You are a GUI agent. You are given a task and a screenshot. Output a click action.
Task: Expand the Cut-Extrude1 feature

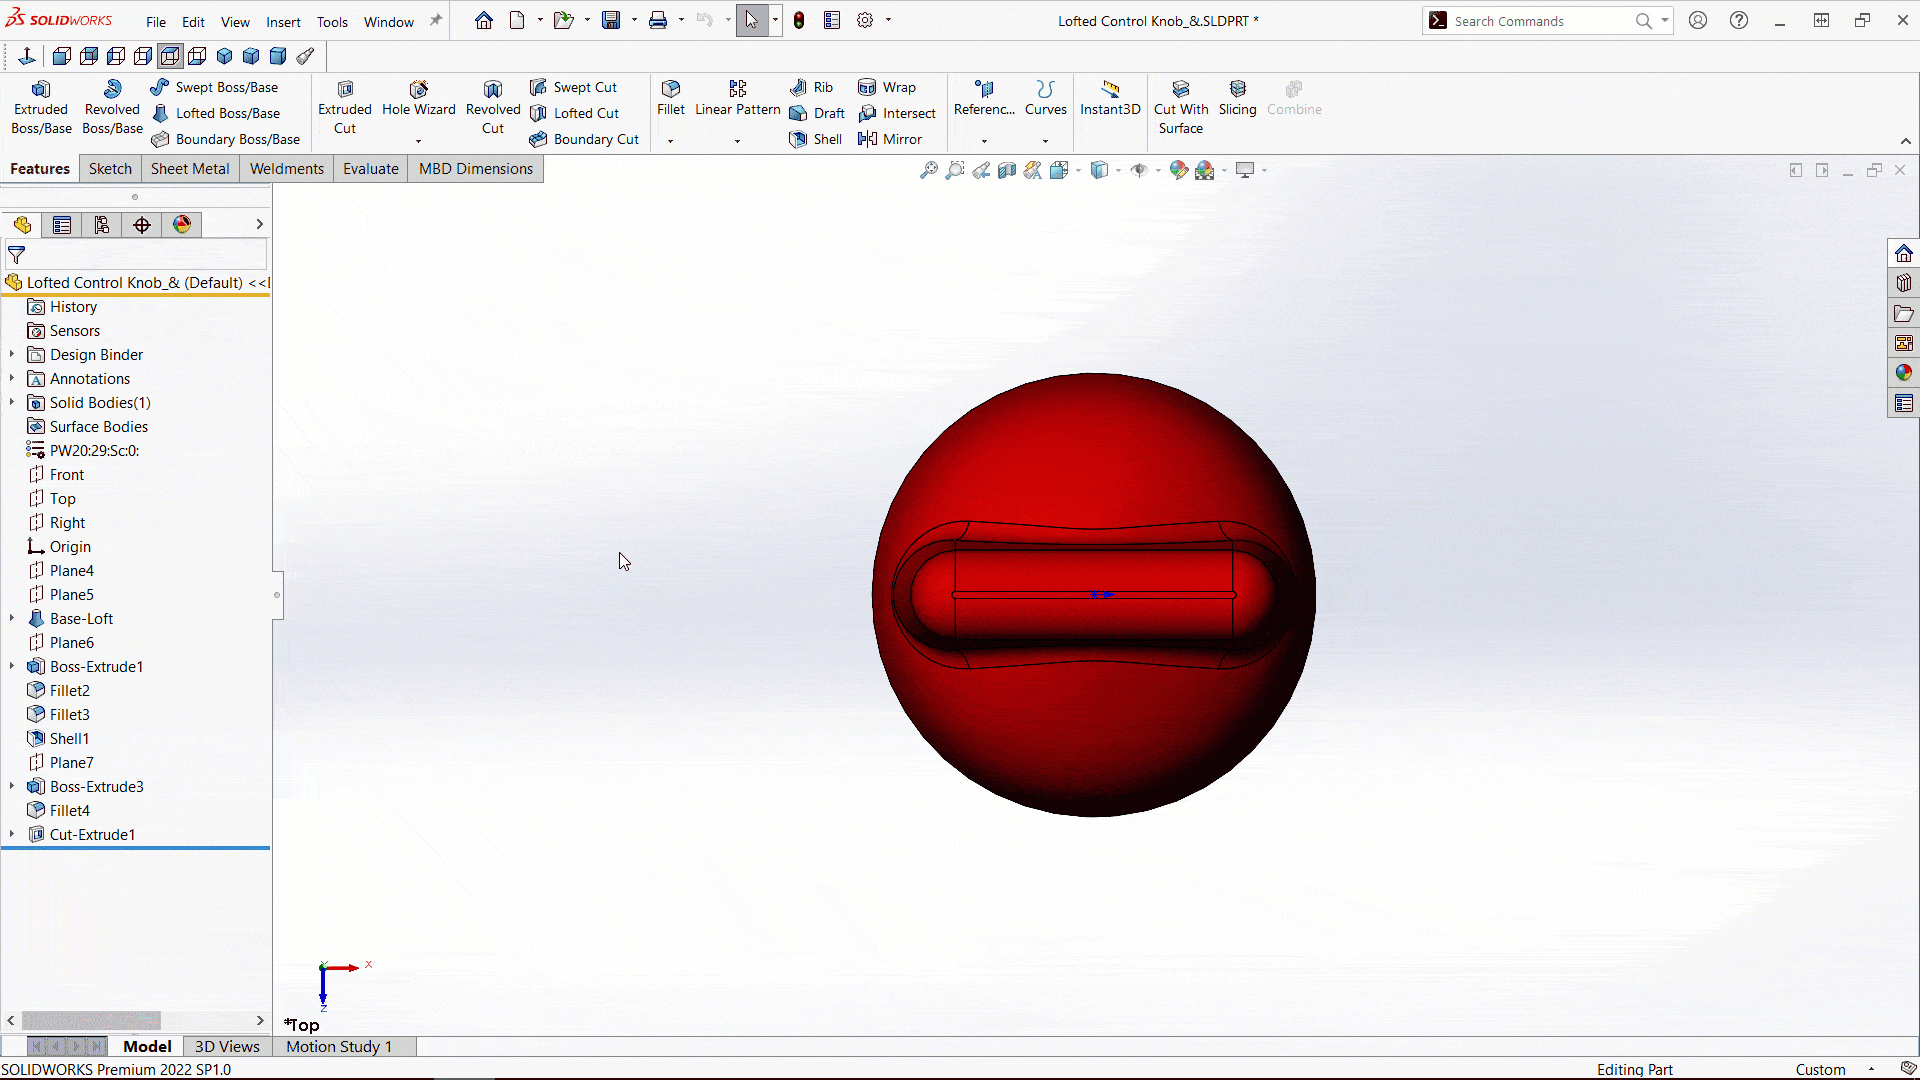pos(12,834)
